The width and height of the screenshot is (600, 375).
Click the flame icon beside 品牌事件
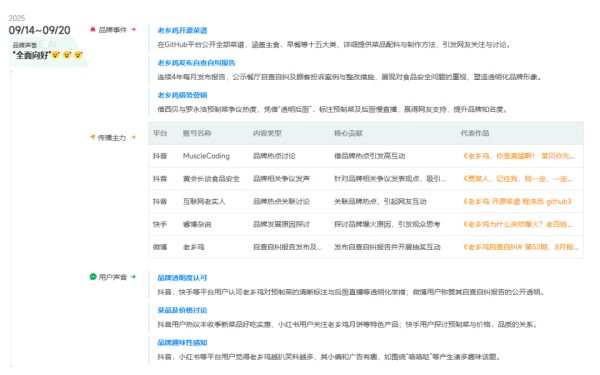[93, 29]
